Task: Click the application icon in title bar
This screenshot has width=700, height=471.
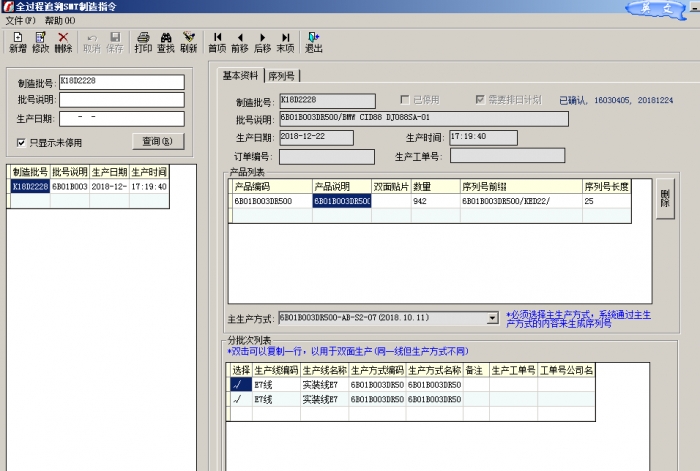Action: 8,6
